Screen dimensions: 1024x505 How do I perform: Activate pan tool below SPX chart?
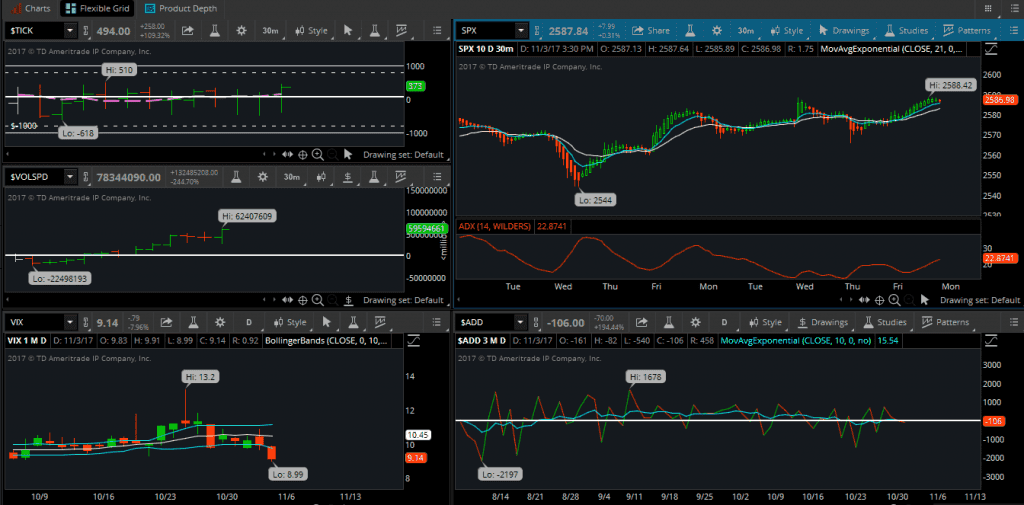[x=865, y=300]
